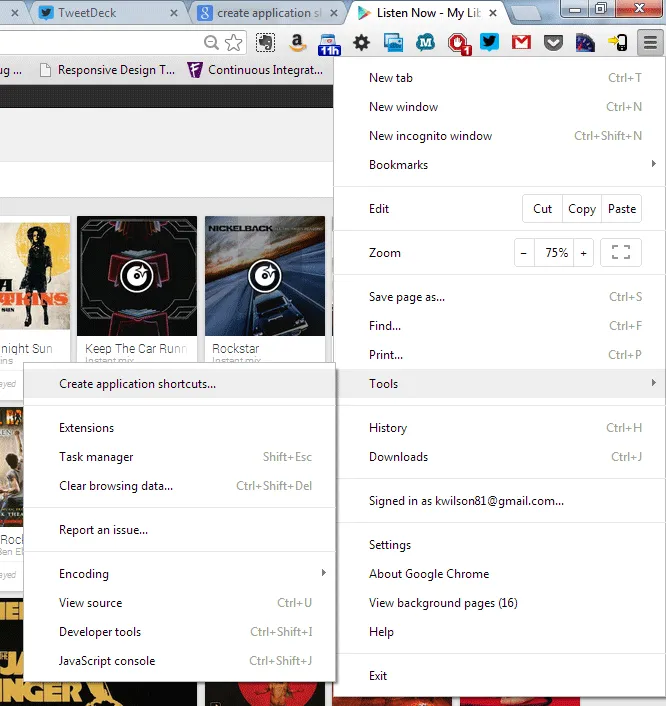666x706 pixels.
Task: Open the Gmail extension icon
Action: [521, 42]
